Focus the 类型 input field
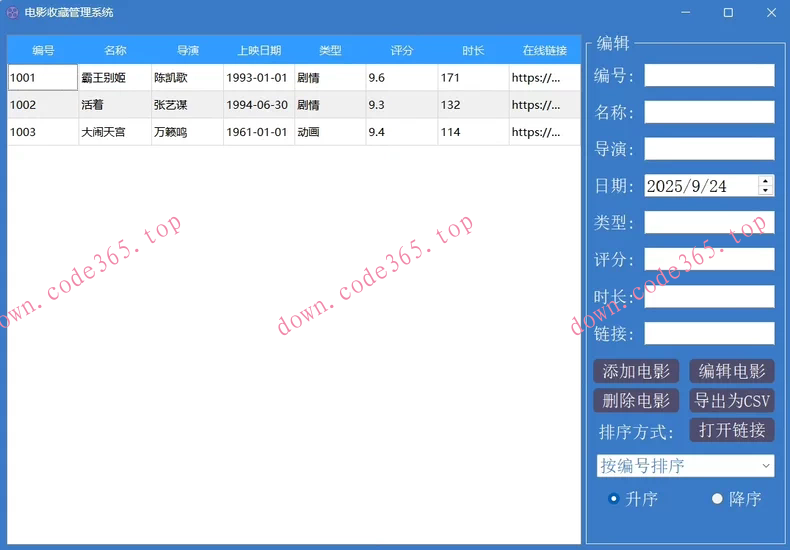The image size is (790, 550). pyautogui.click(x=709, y=222)
